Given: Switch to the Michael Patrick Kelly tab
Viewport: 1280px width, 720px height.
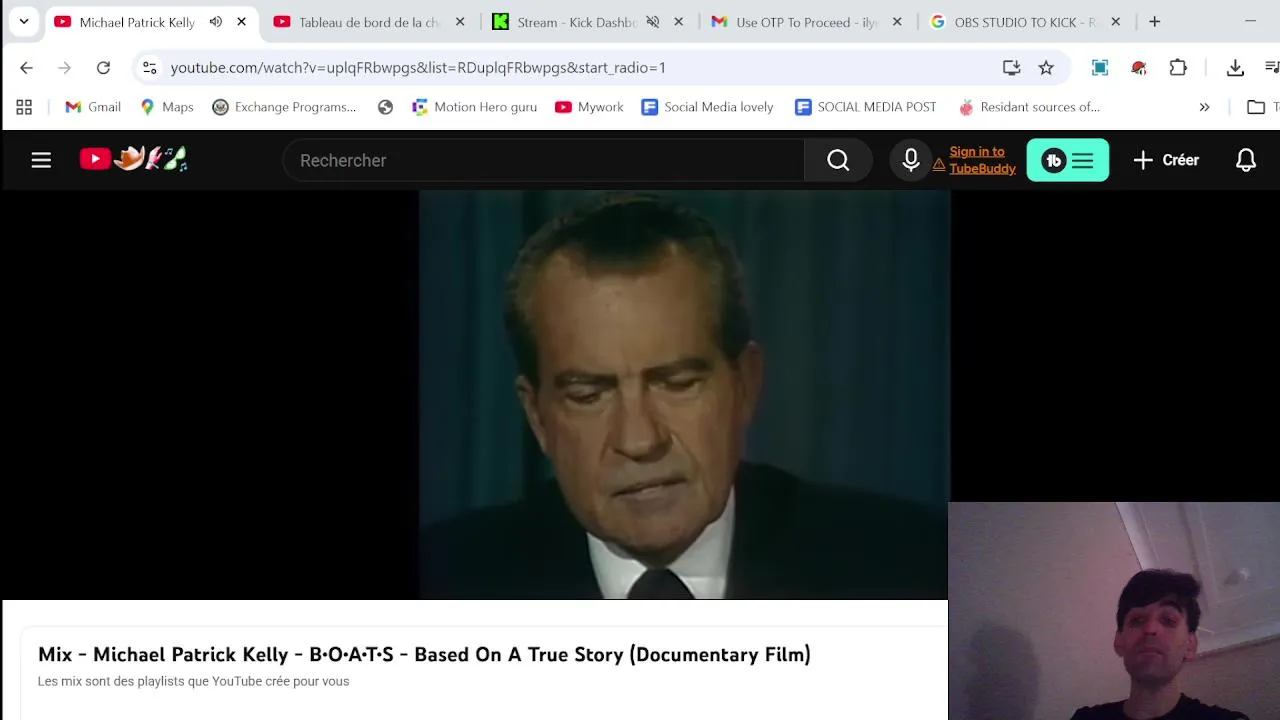Looking at the screenshot, I should [x=137, y=22].
